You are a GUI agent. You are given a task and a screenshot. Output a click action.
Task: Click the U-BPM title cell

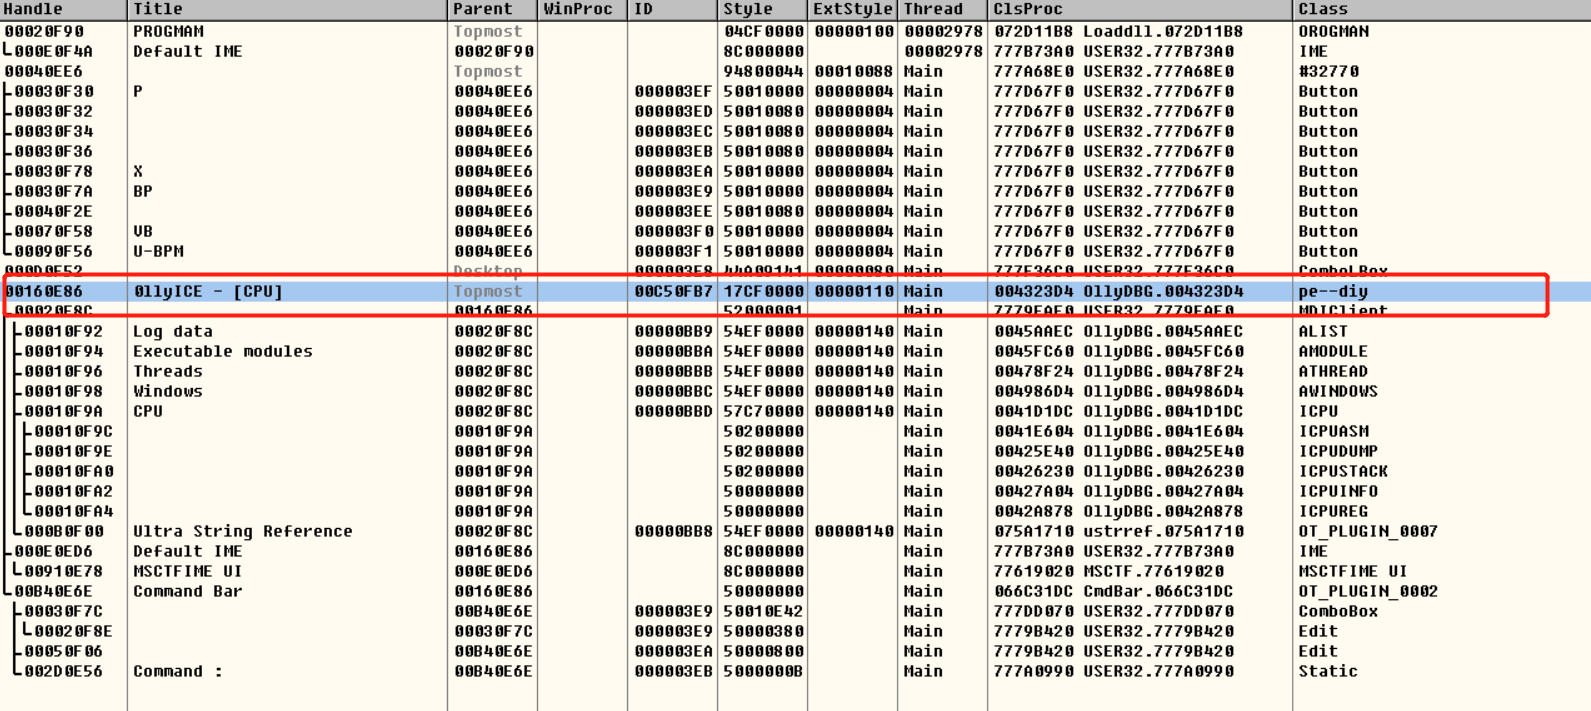[x=158, y=251]
